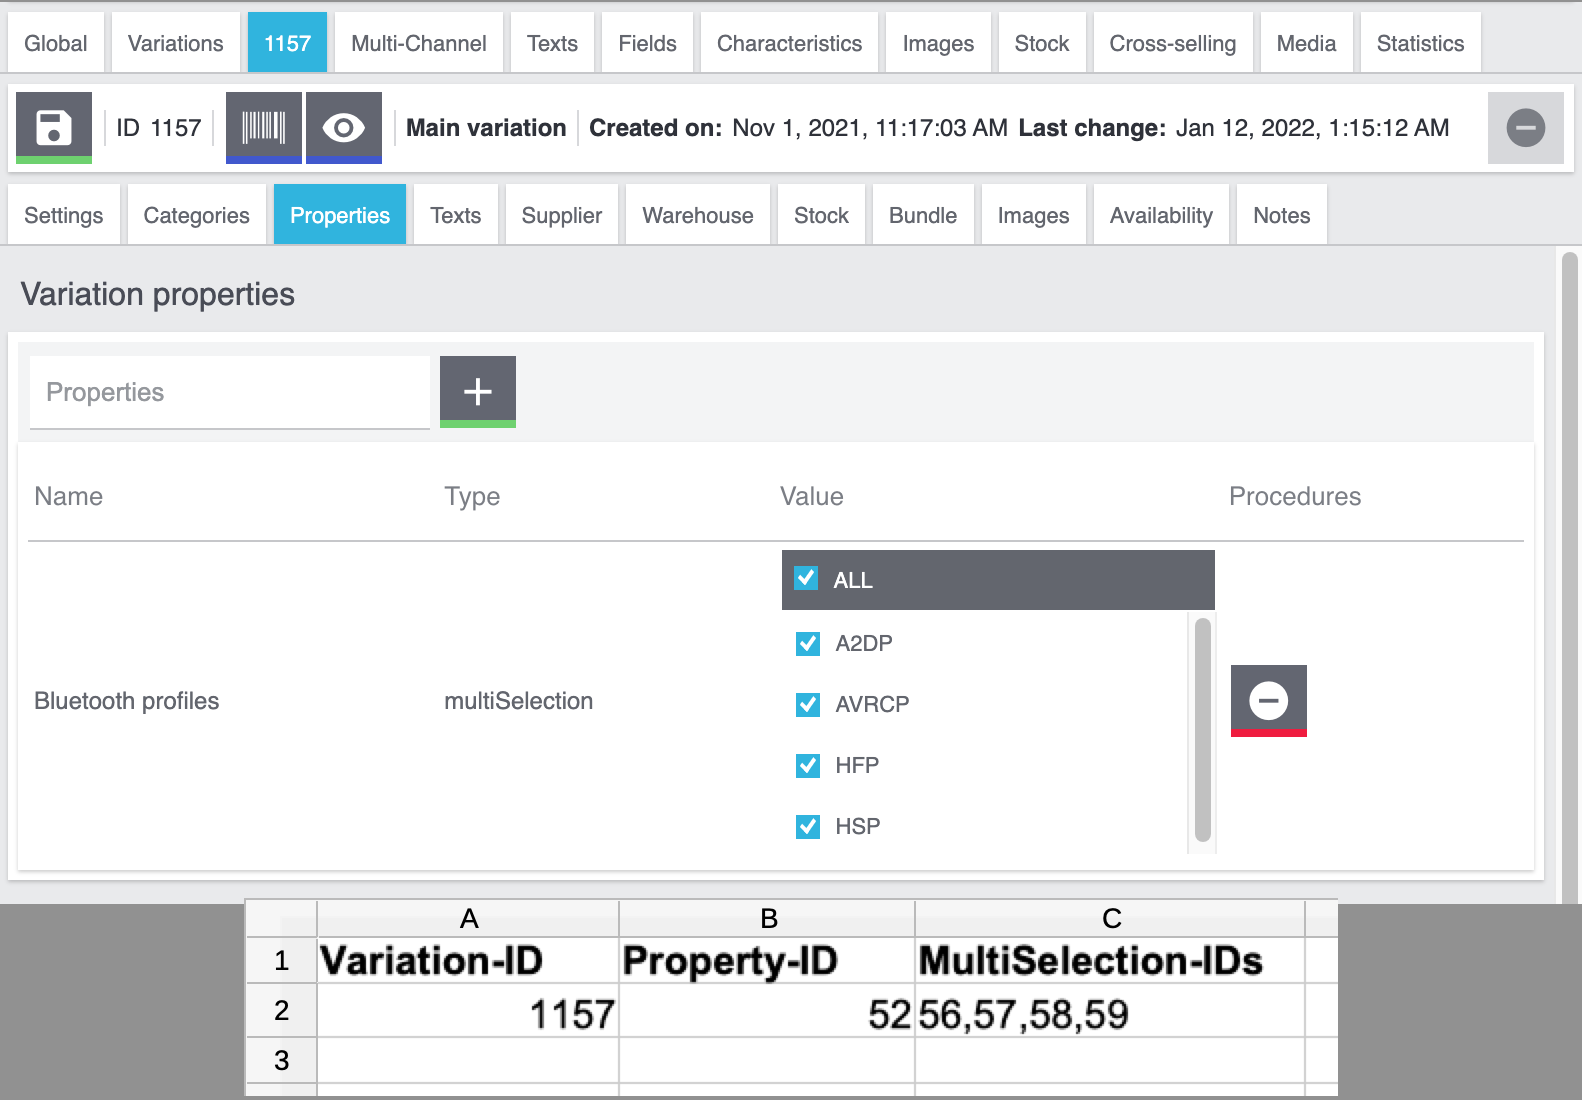Viewport: 1582px width, 1100px height.
Task: Switch to the Multi-Channel tab
Action: [418, 43]
